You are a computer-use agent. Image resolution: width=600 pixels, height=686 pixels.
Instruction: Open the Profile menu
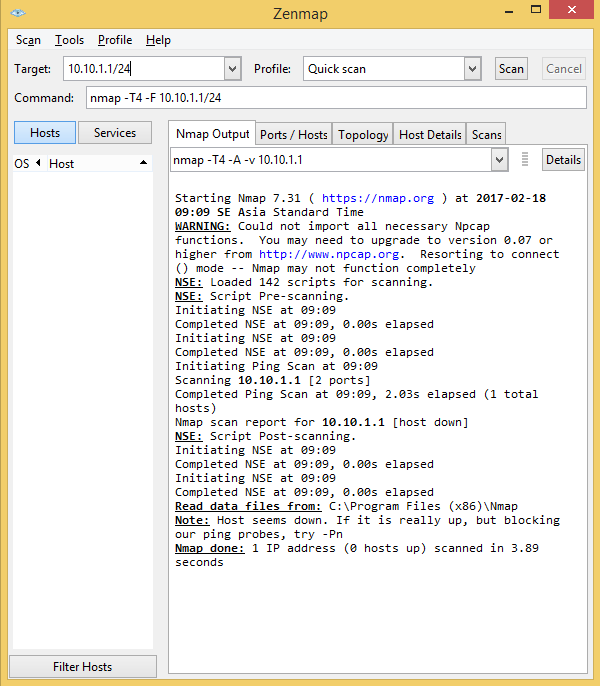pos(115,40)
